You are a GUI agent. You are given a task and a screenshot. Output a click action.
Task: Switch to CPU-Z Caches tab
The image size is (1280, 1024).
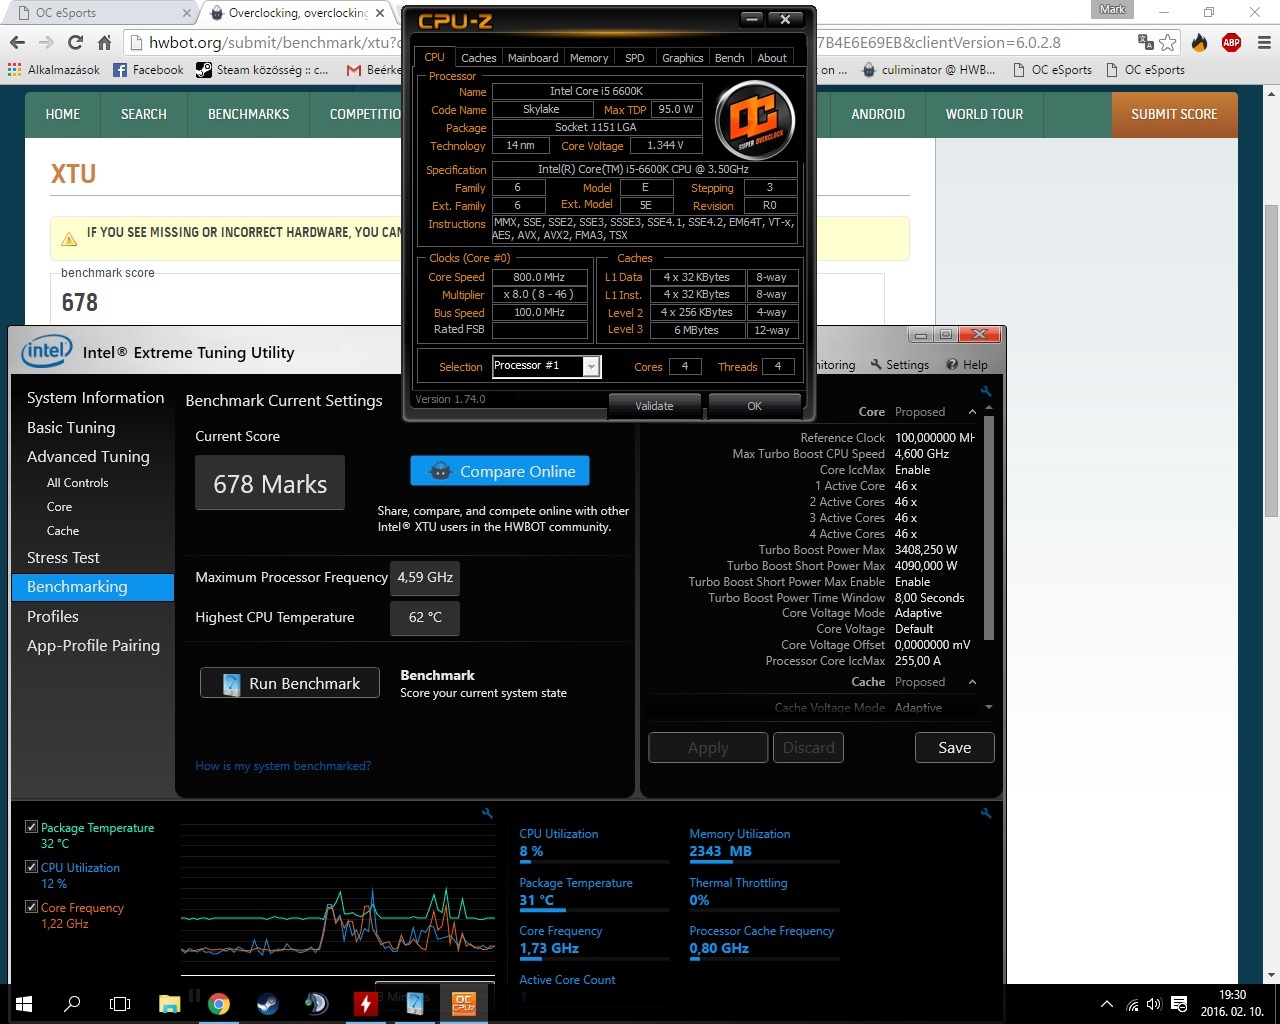click(478, 58)
